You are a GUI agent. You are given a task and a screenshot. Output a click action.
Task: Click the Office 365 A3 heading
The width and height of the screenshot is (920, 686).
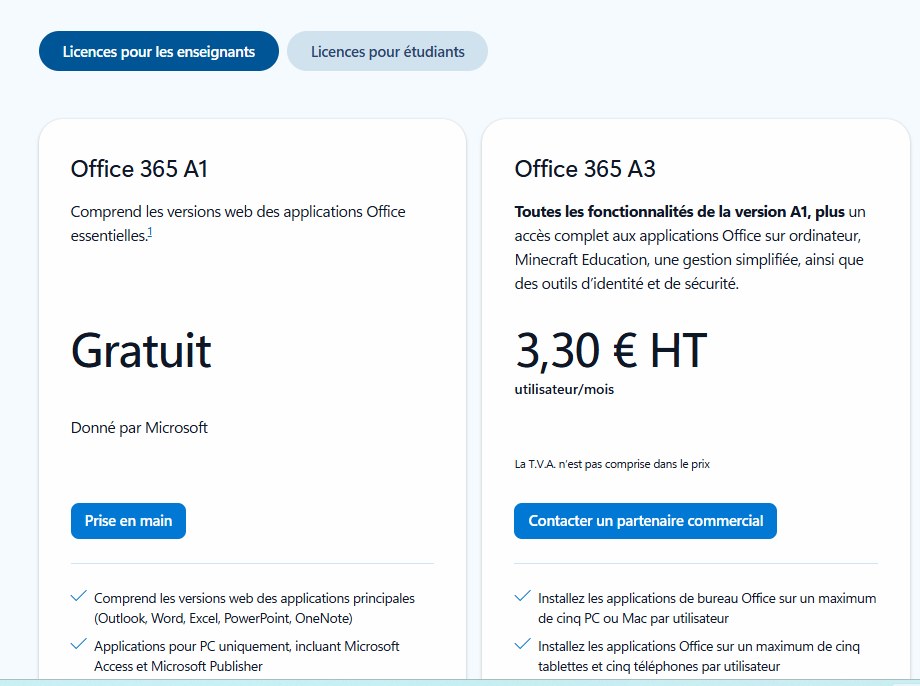585,169
